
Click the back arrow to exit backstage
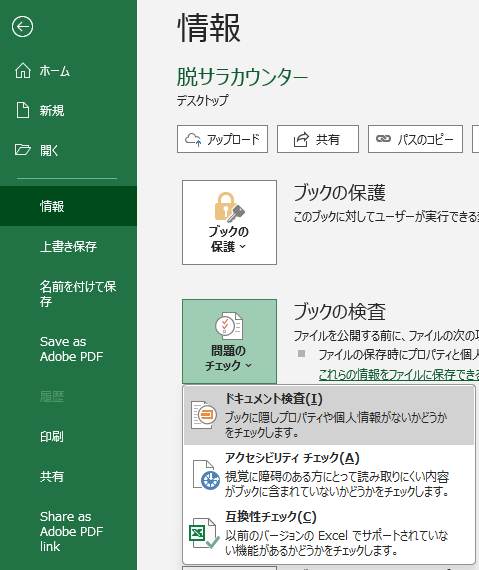pyautogui.click(x=23, y=27)
